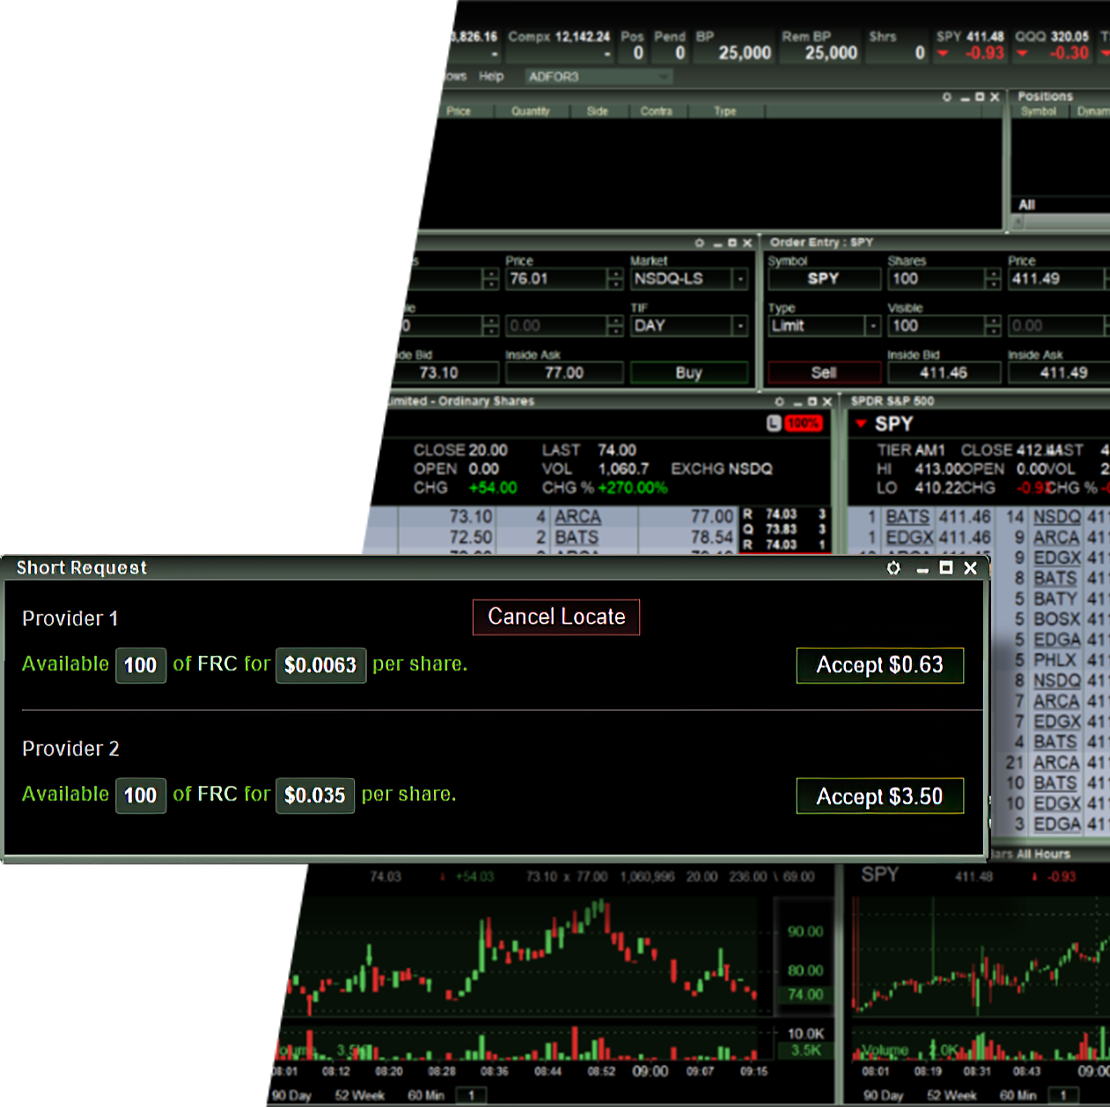Click the red down-arrow beside QQQ 320.05 ticker
Screen dimensions: 1110x1107
pyautogui.click(x=1021, y=53)
